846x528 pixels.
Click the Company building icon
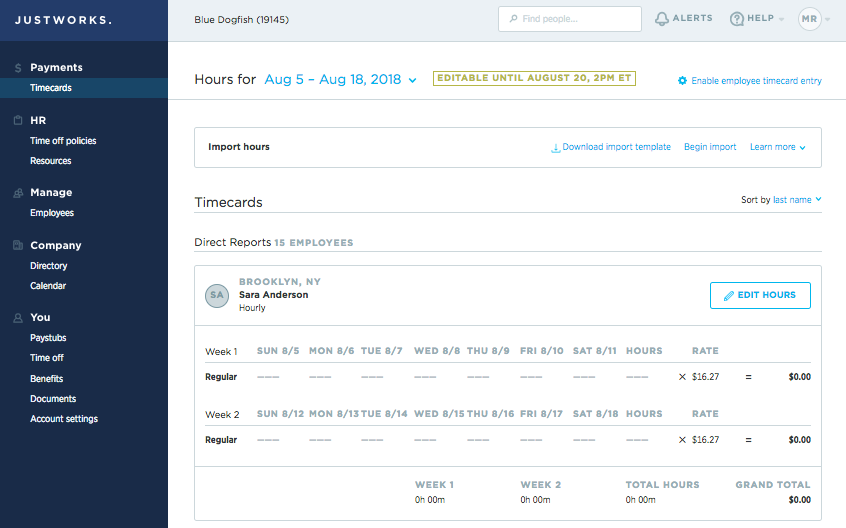pos(18,245)
